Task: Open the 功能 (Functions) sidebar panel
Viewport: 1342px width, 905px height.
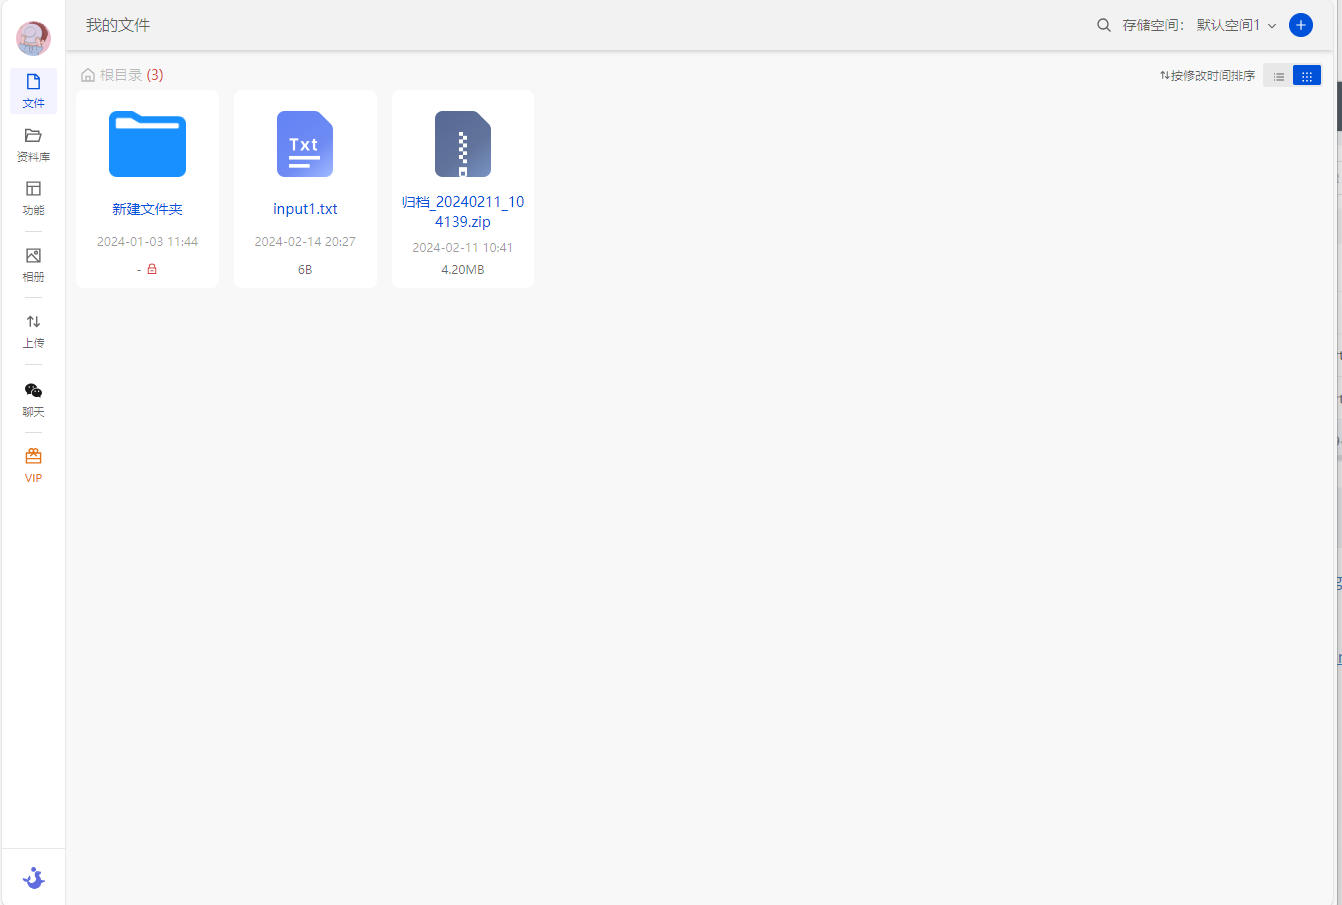Action: click(33, 197)
